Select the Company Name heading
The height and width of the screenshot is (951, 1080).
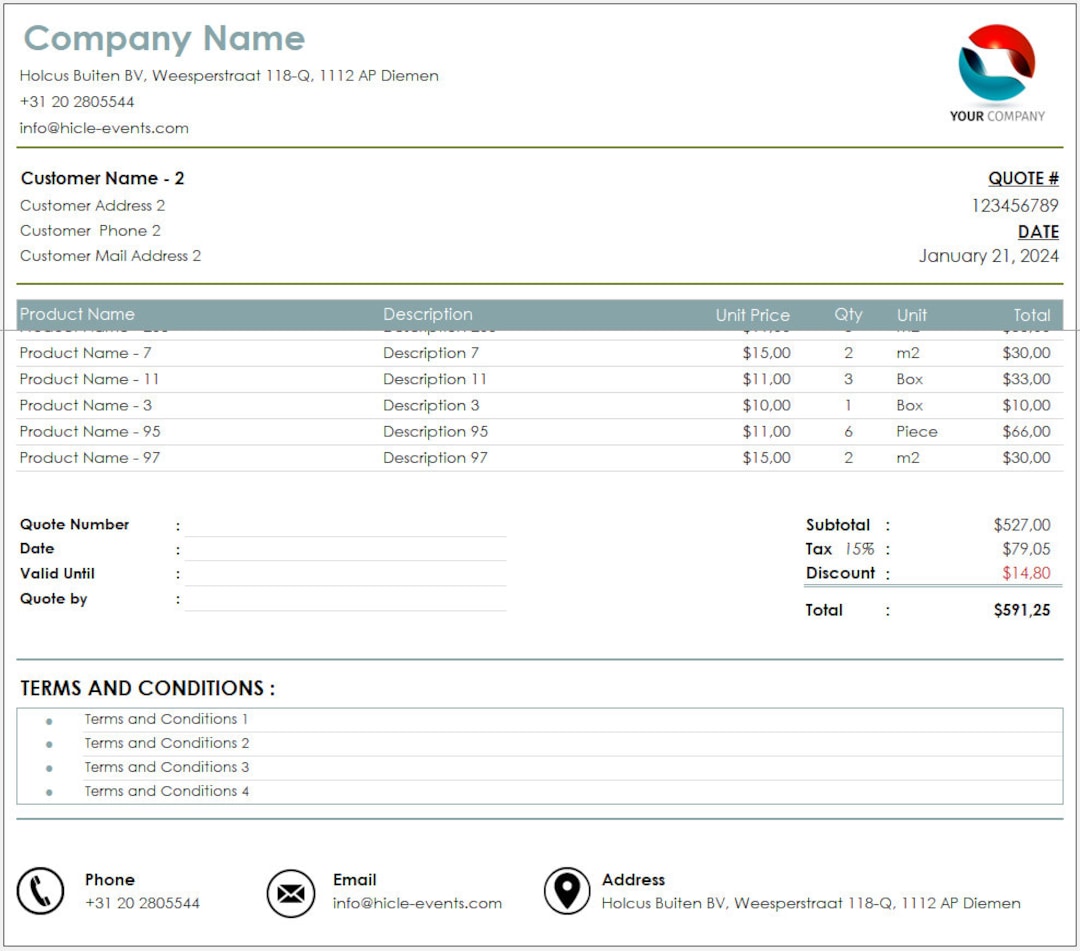pos(164,38)
